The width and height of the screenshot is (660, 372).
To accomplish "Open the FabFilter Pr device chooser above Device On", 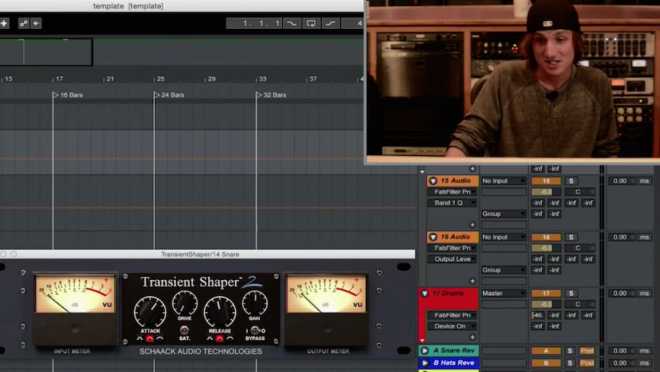I will 452,315.
